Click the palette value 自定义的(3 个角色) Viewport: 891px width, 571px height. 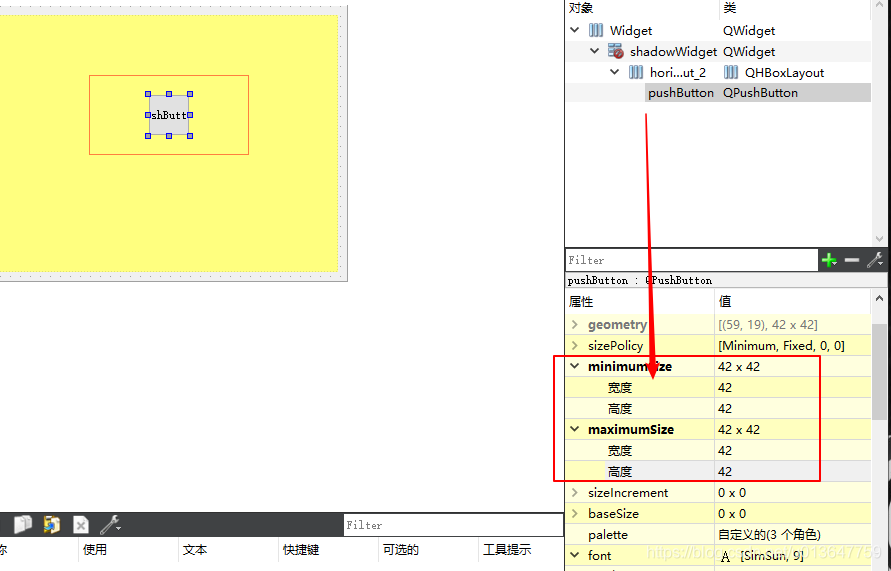[769, 535]
